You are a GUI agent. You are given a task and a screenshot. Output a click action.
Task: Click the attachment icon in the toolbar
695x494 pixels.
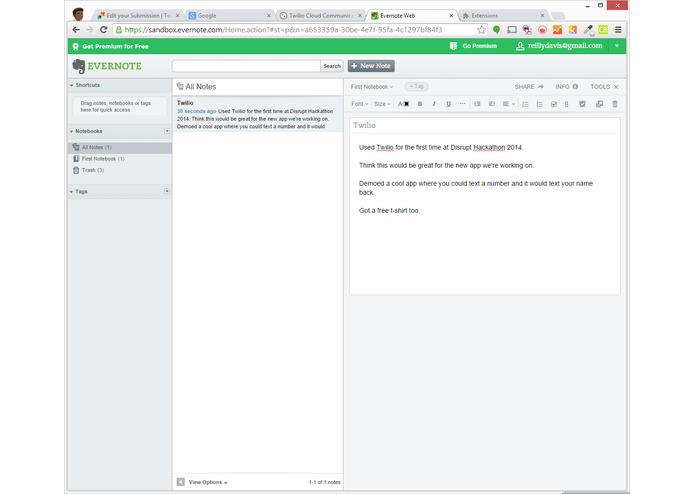566,104
